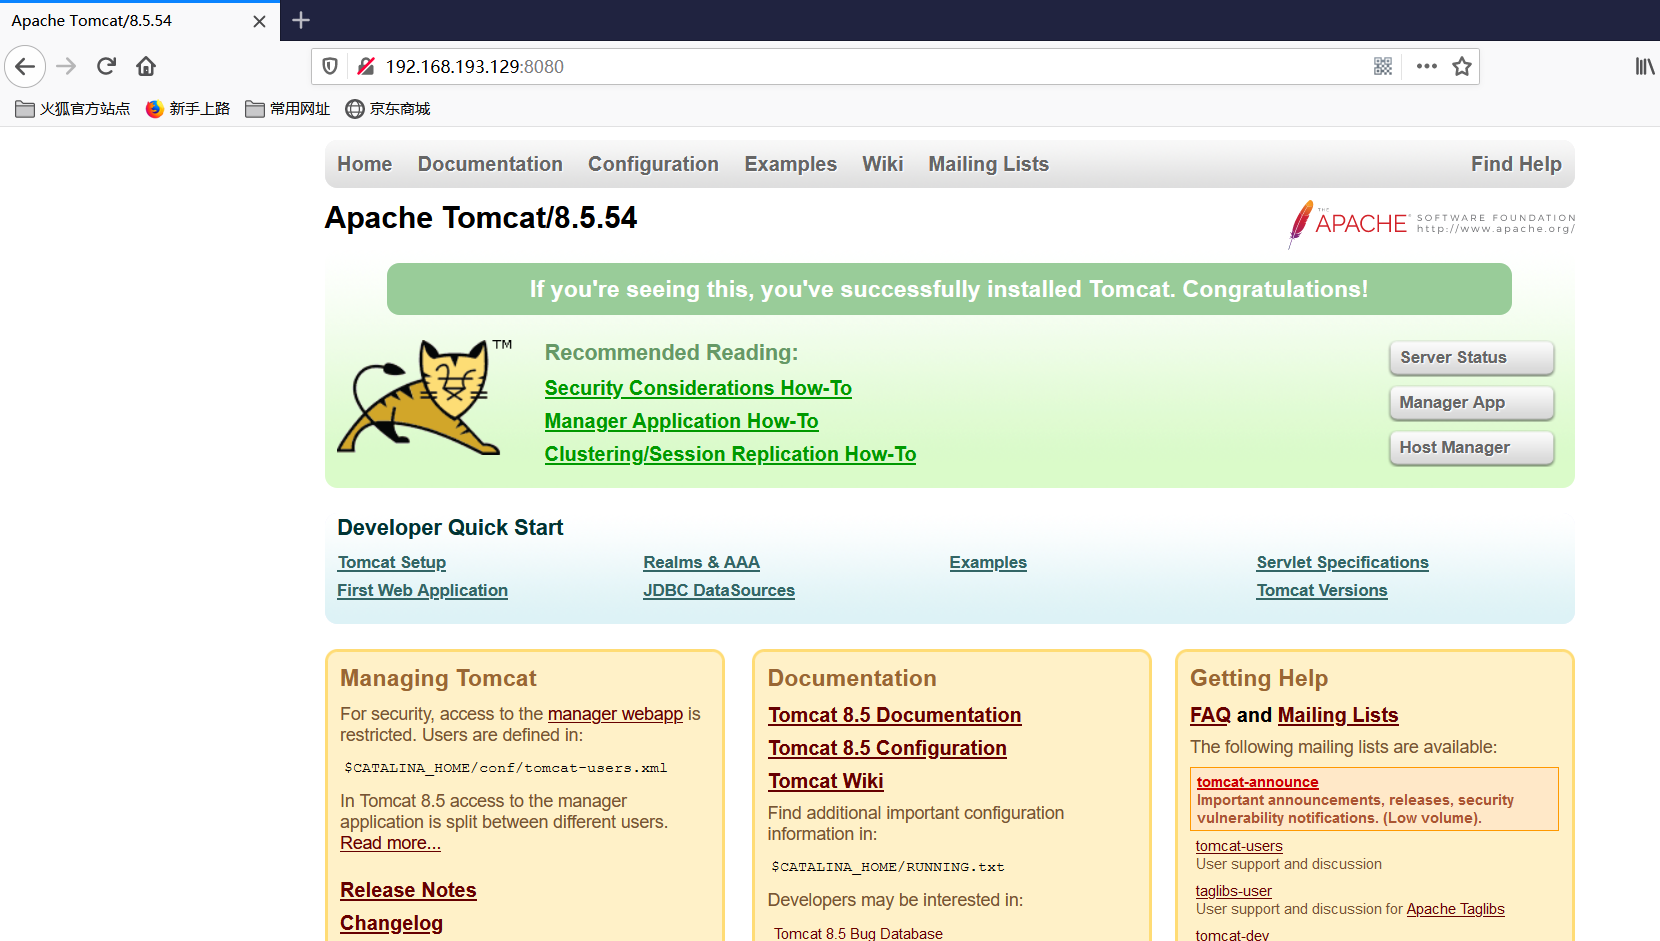The width and height of the screenshot is (1660, 941).
Task: Click the Apache Tomcat/8.5.54 page heading
Action: tap(481, 218)
